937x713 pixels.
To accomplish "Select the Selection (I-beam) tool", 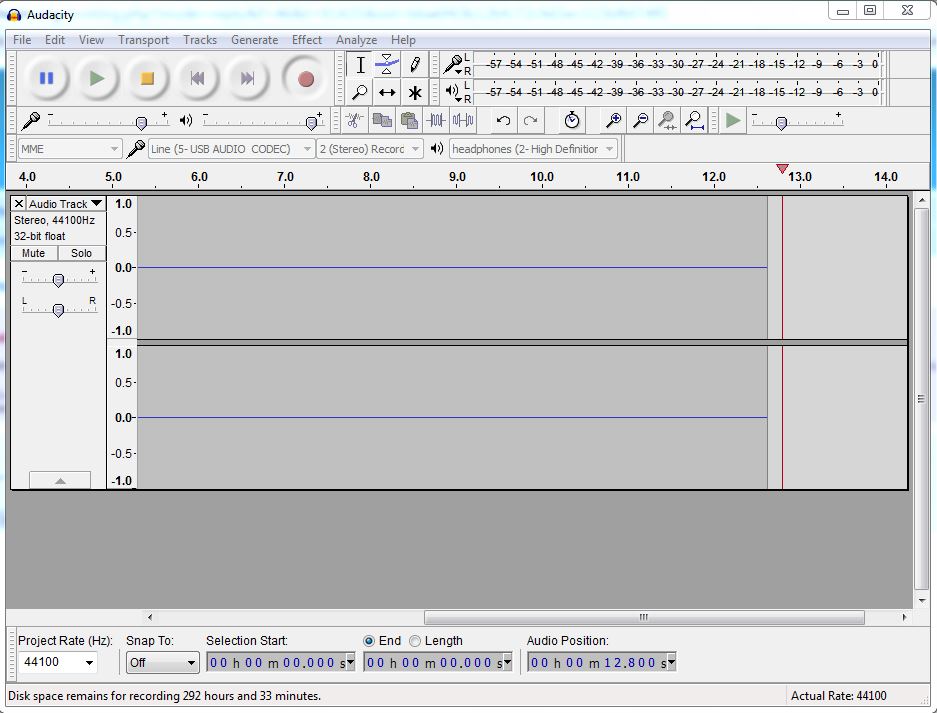I will tap(358, 64).
